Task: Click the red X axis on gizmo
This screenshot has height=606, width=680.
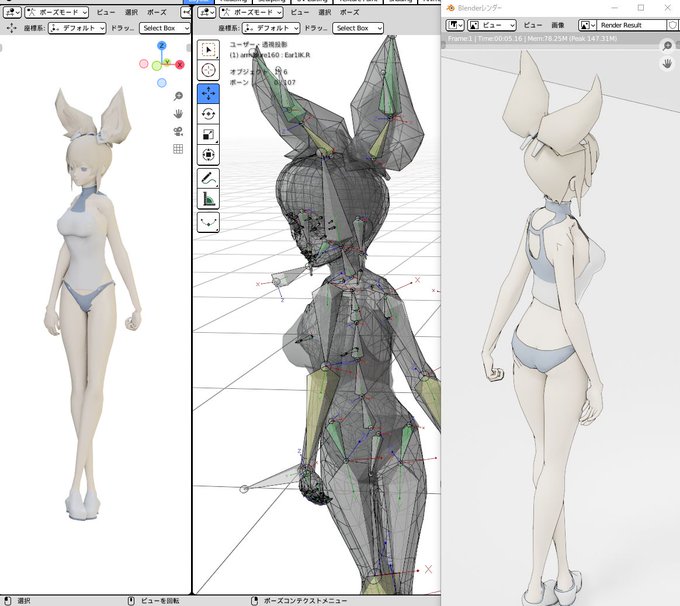Action: (x=180, y=65)
